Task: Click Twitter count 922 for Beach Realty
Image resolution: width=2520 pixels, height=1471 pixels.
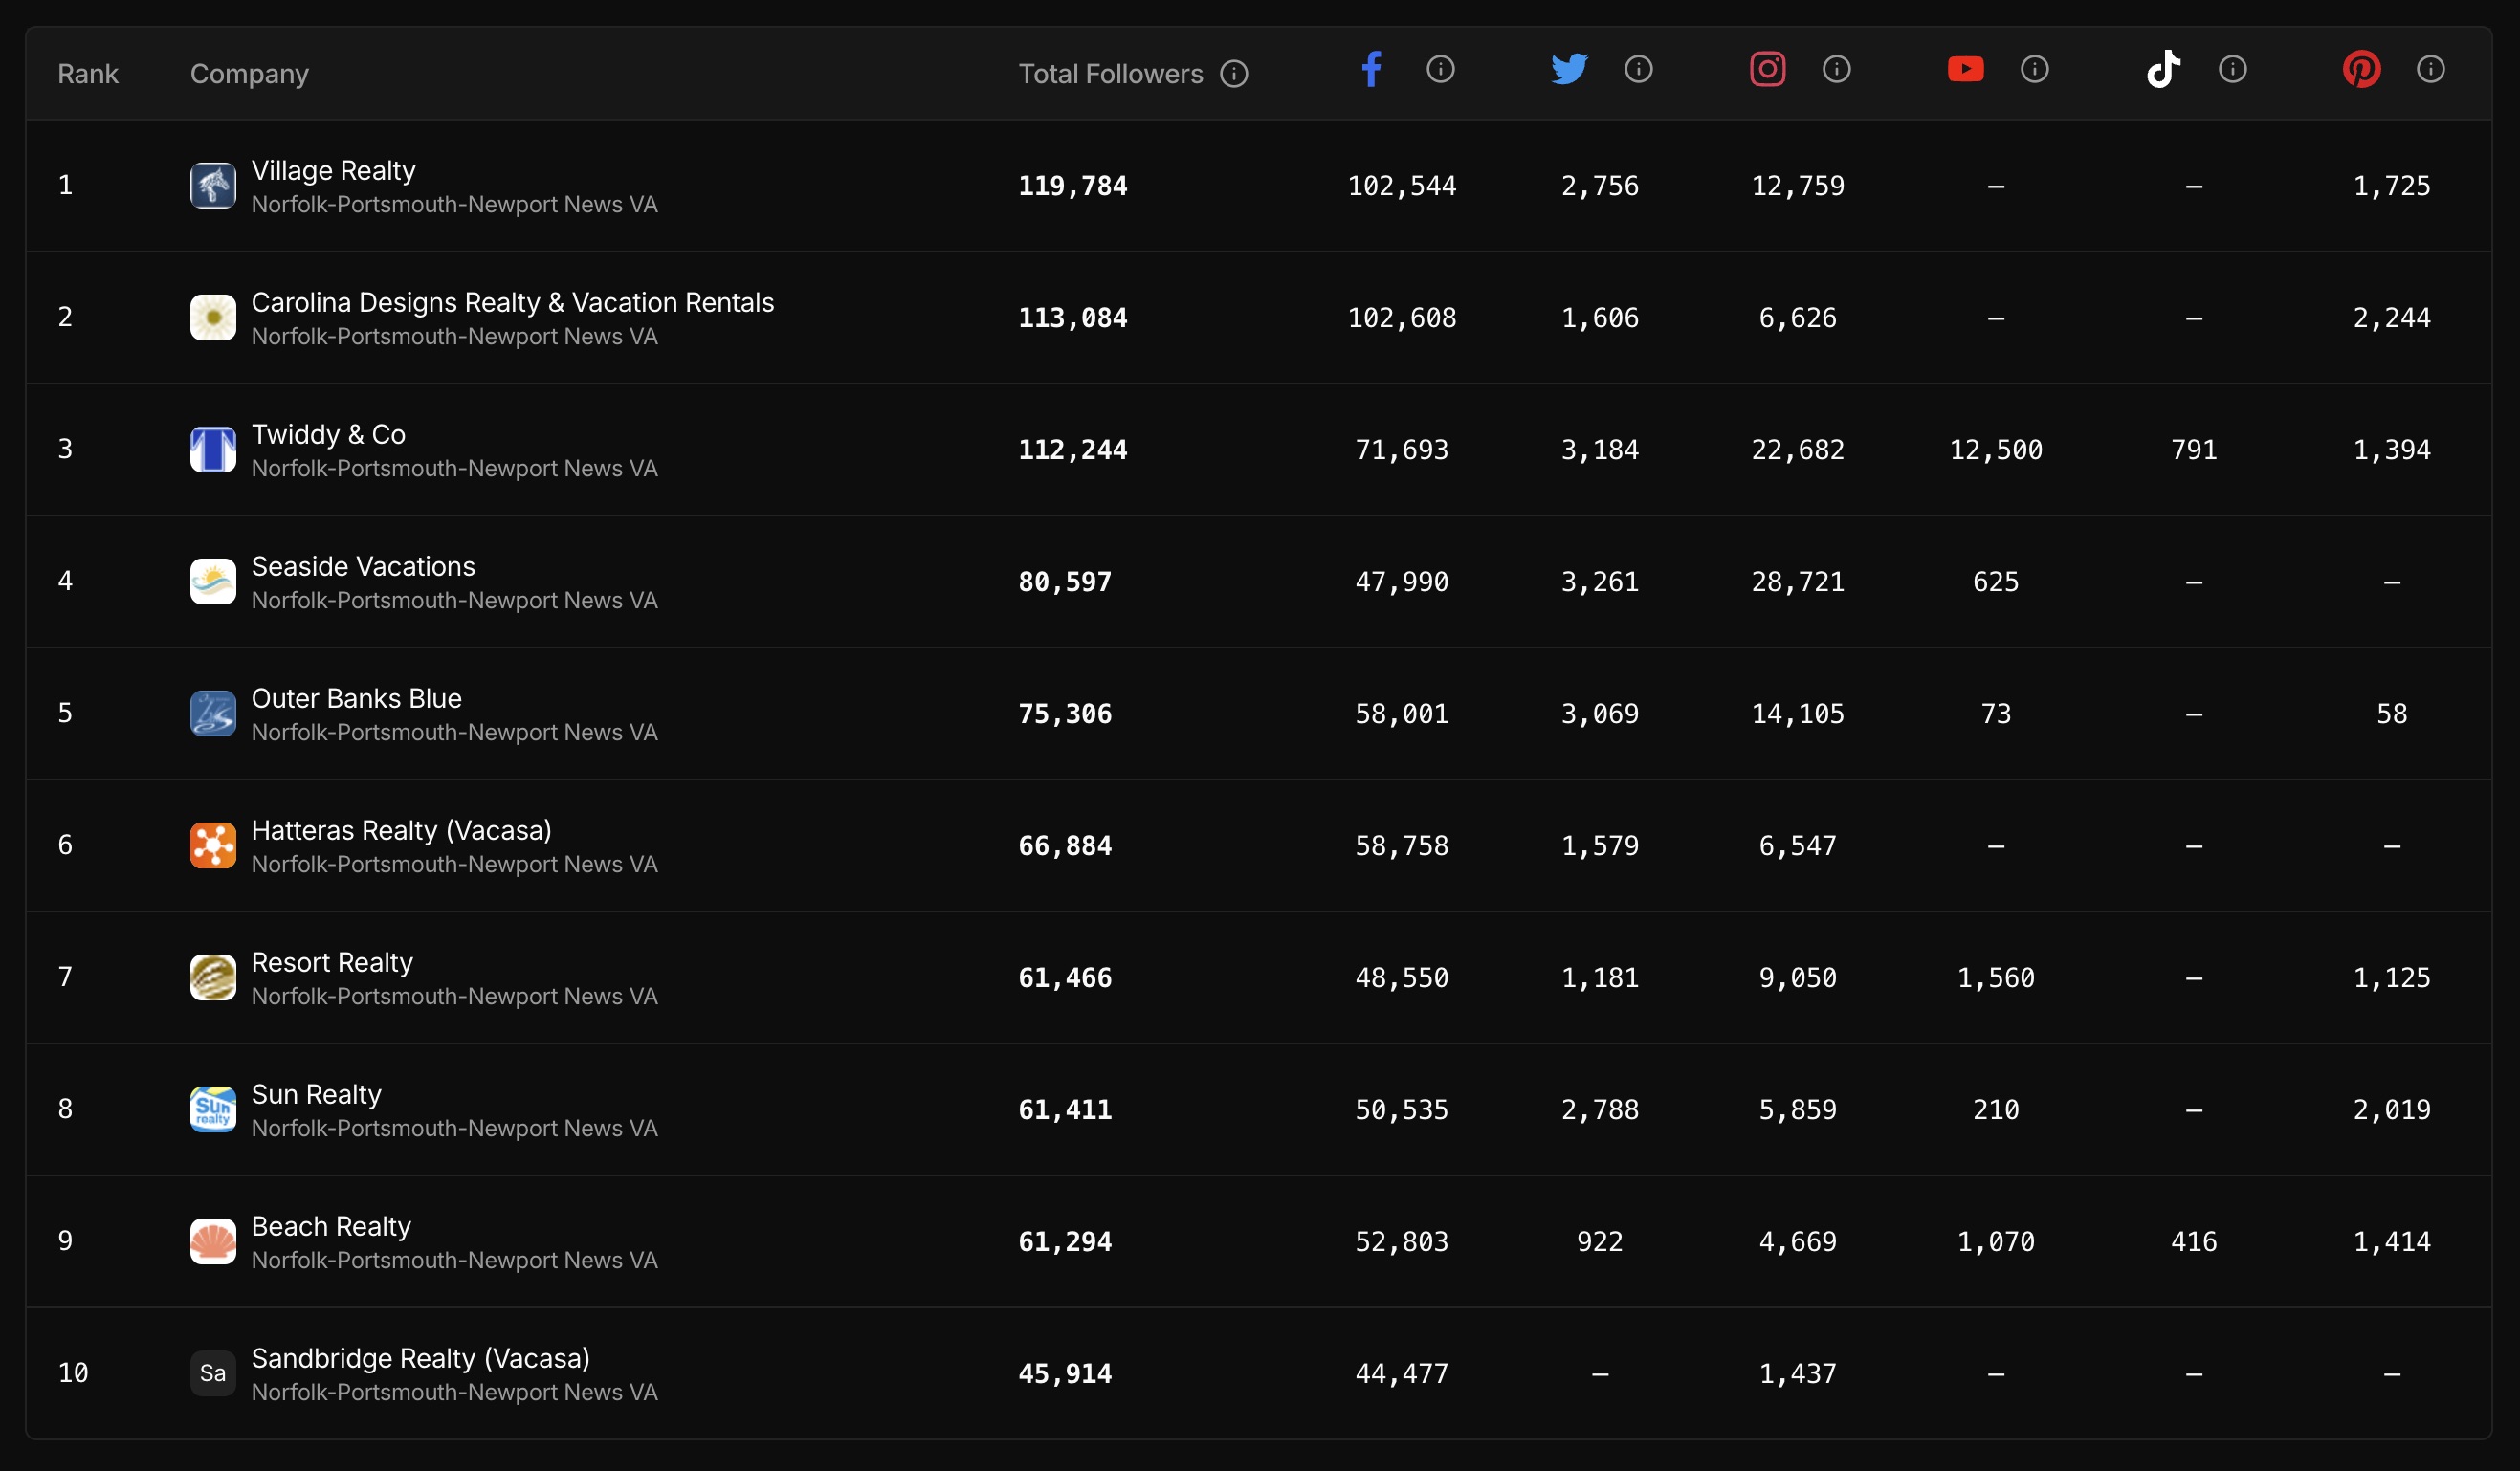Action: click(1600, 1242)
